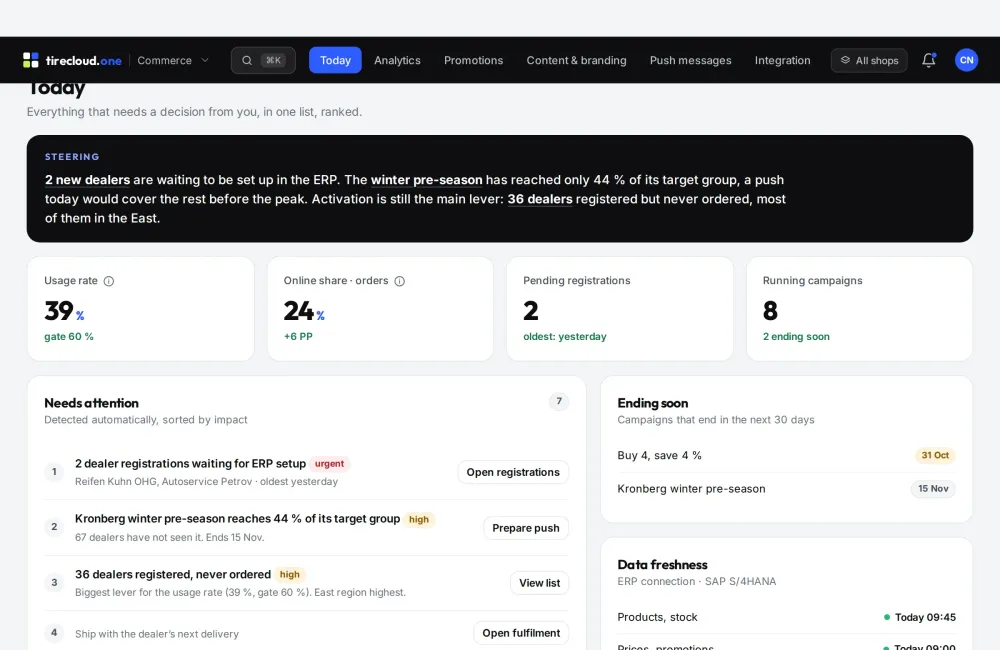Open the CN user avatar menu

tap(966, 60)
